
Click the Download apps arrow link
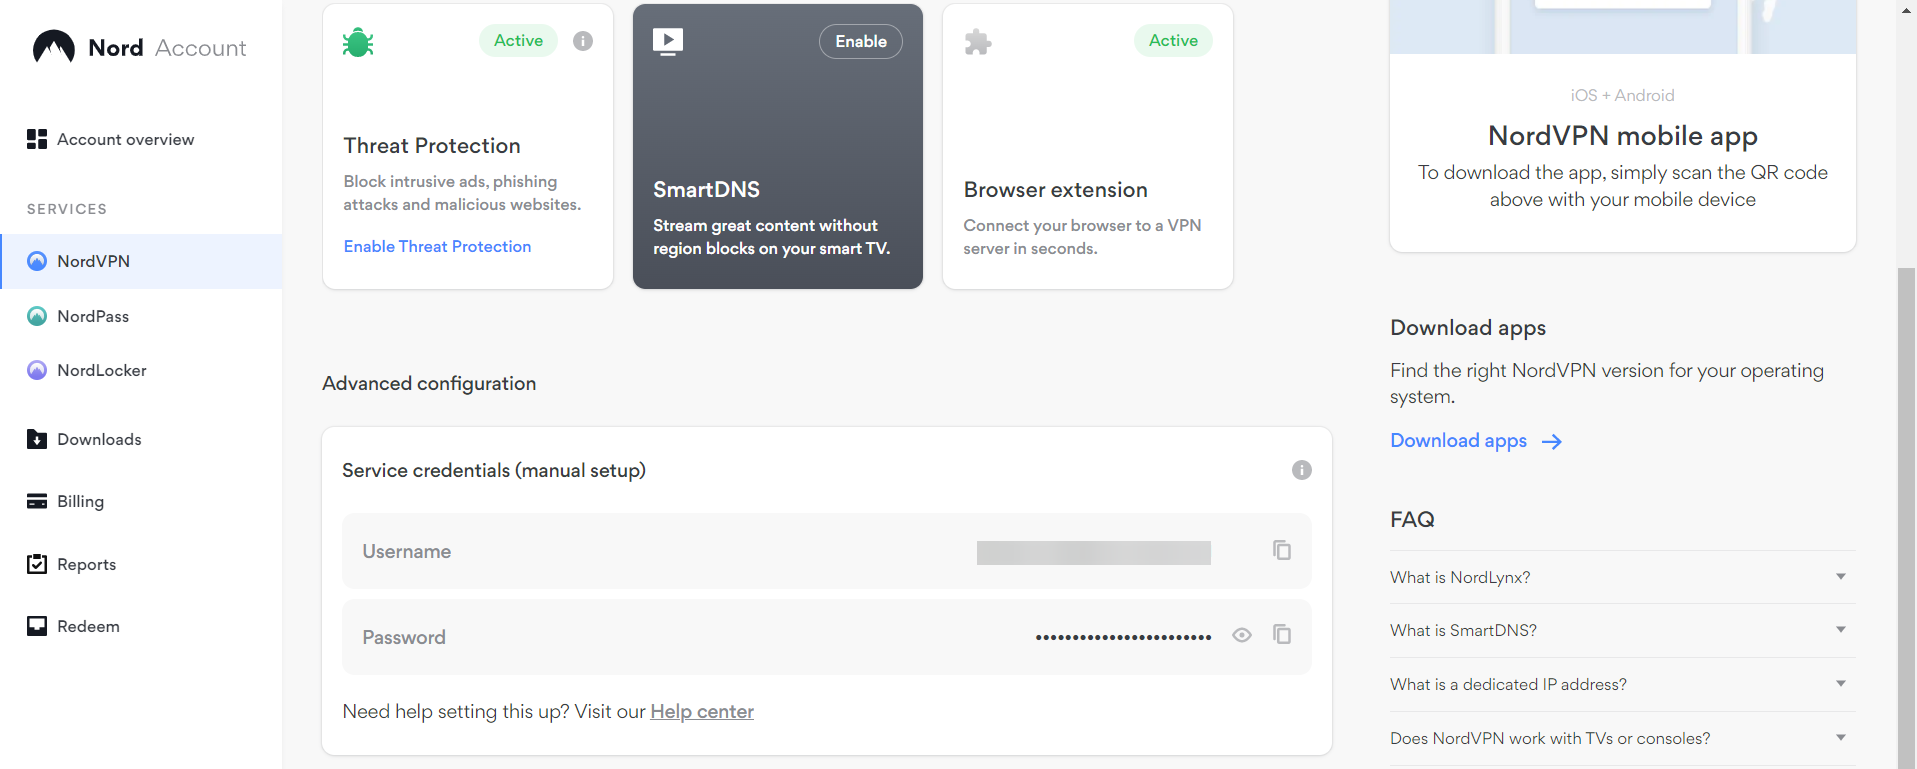pos(1475,441)
